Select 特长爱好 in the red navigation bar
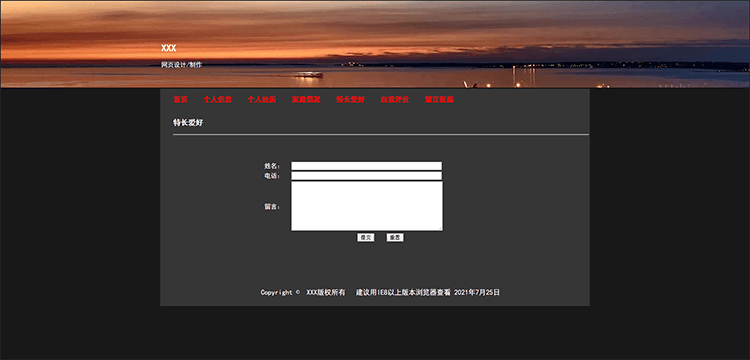The image size is (750, 360). click(350, 99)
